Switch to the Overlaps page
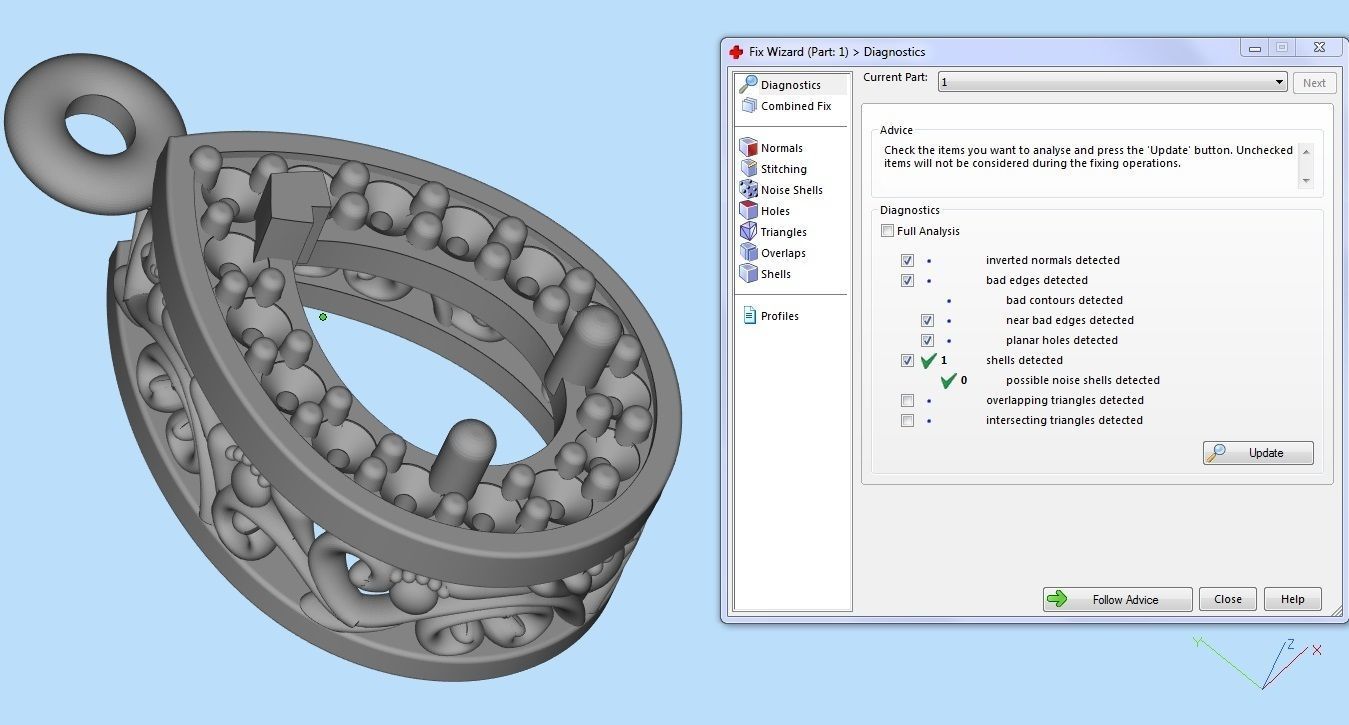The image size is (1349, 725). (773, 253)
